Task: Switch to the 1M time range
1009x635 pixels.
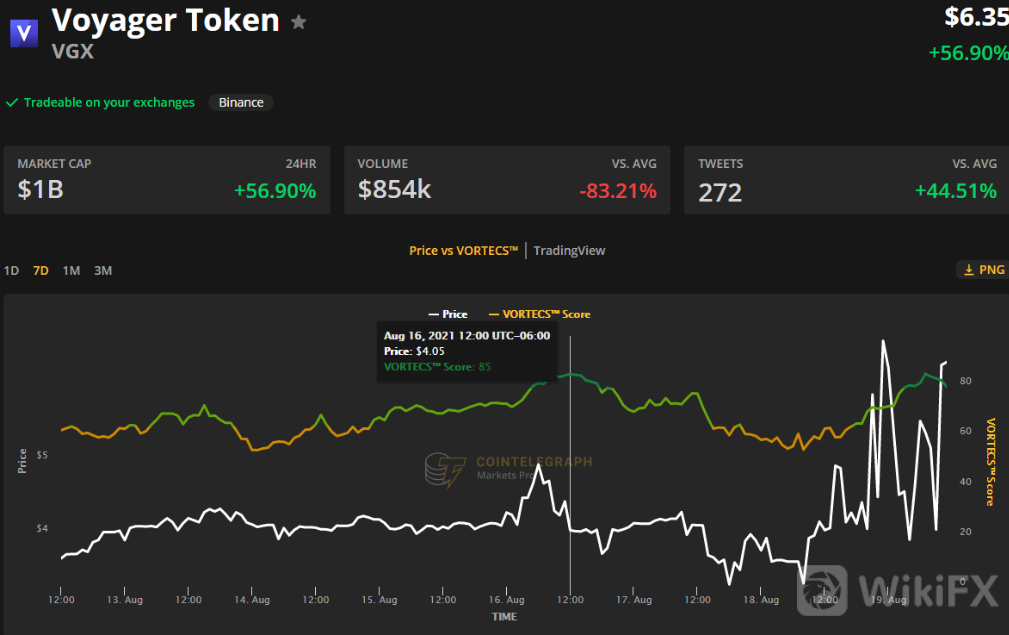Action: [71, 270]
